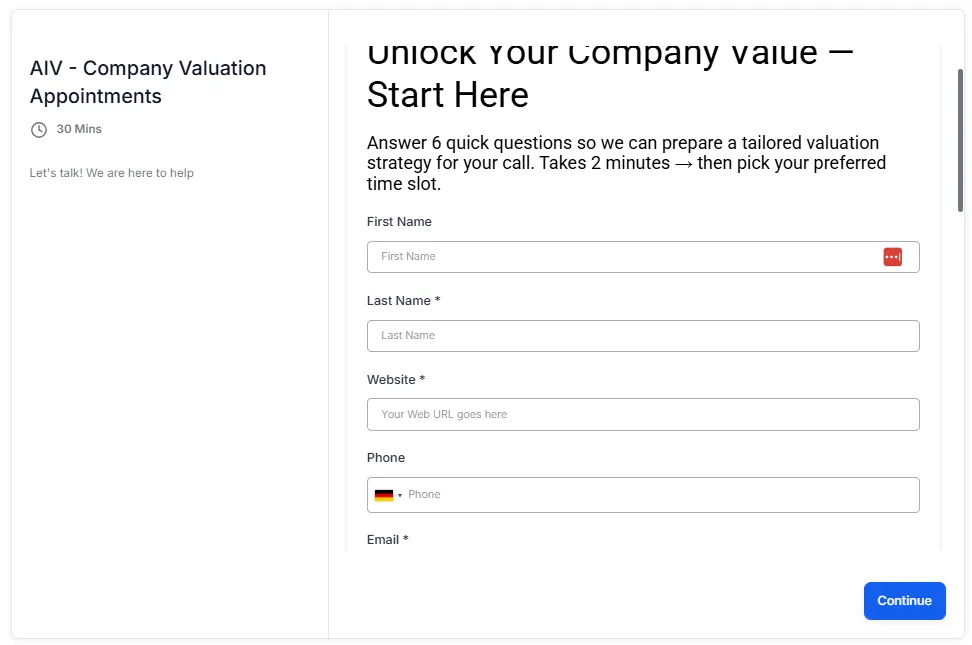
Task: Click the "Start Here" heading text
Action: pyautogui.click(x=448, y=95)
